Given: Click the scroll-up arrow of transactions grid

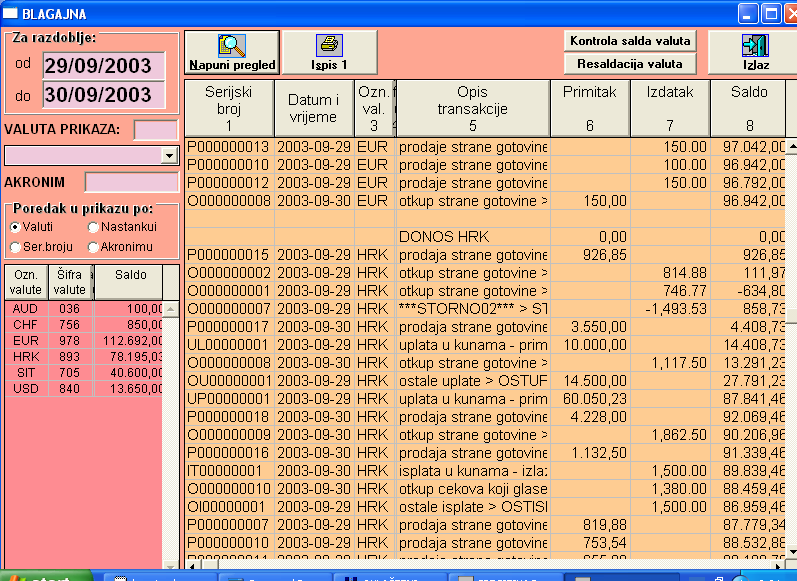Looking at the screenshot, I should click(x=791, y=148).
